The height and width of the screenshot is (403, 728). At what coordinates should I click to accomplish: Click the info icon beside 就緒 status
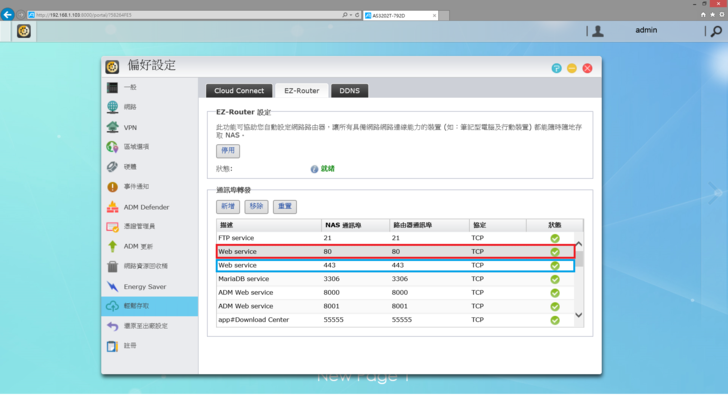point(314,169)
